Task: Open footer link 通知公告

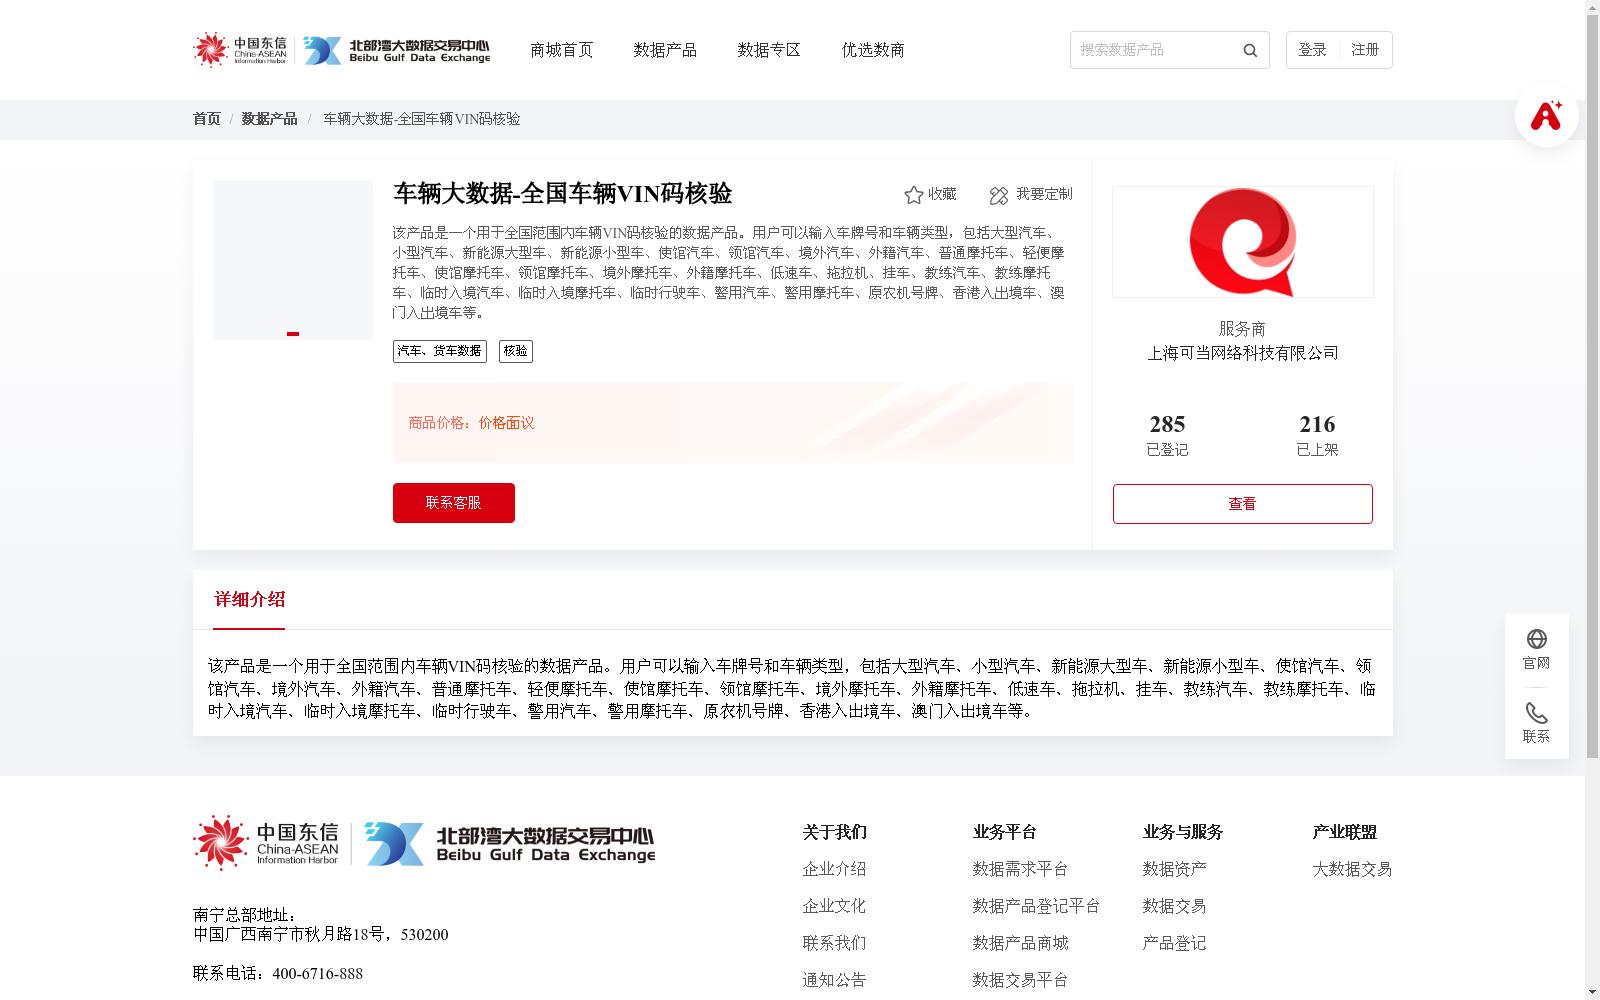Action: coord(834,980)
